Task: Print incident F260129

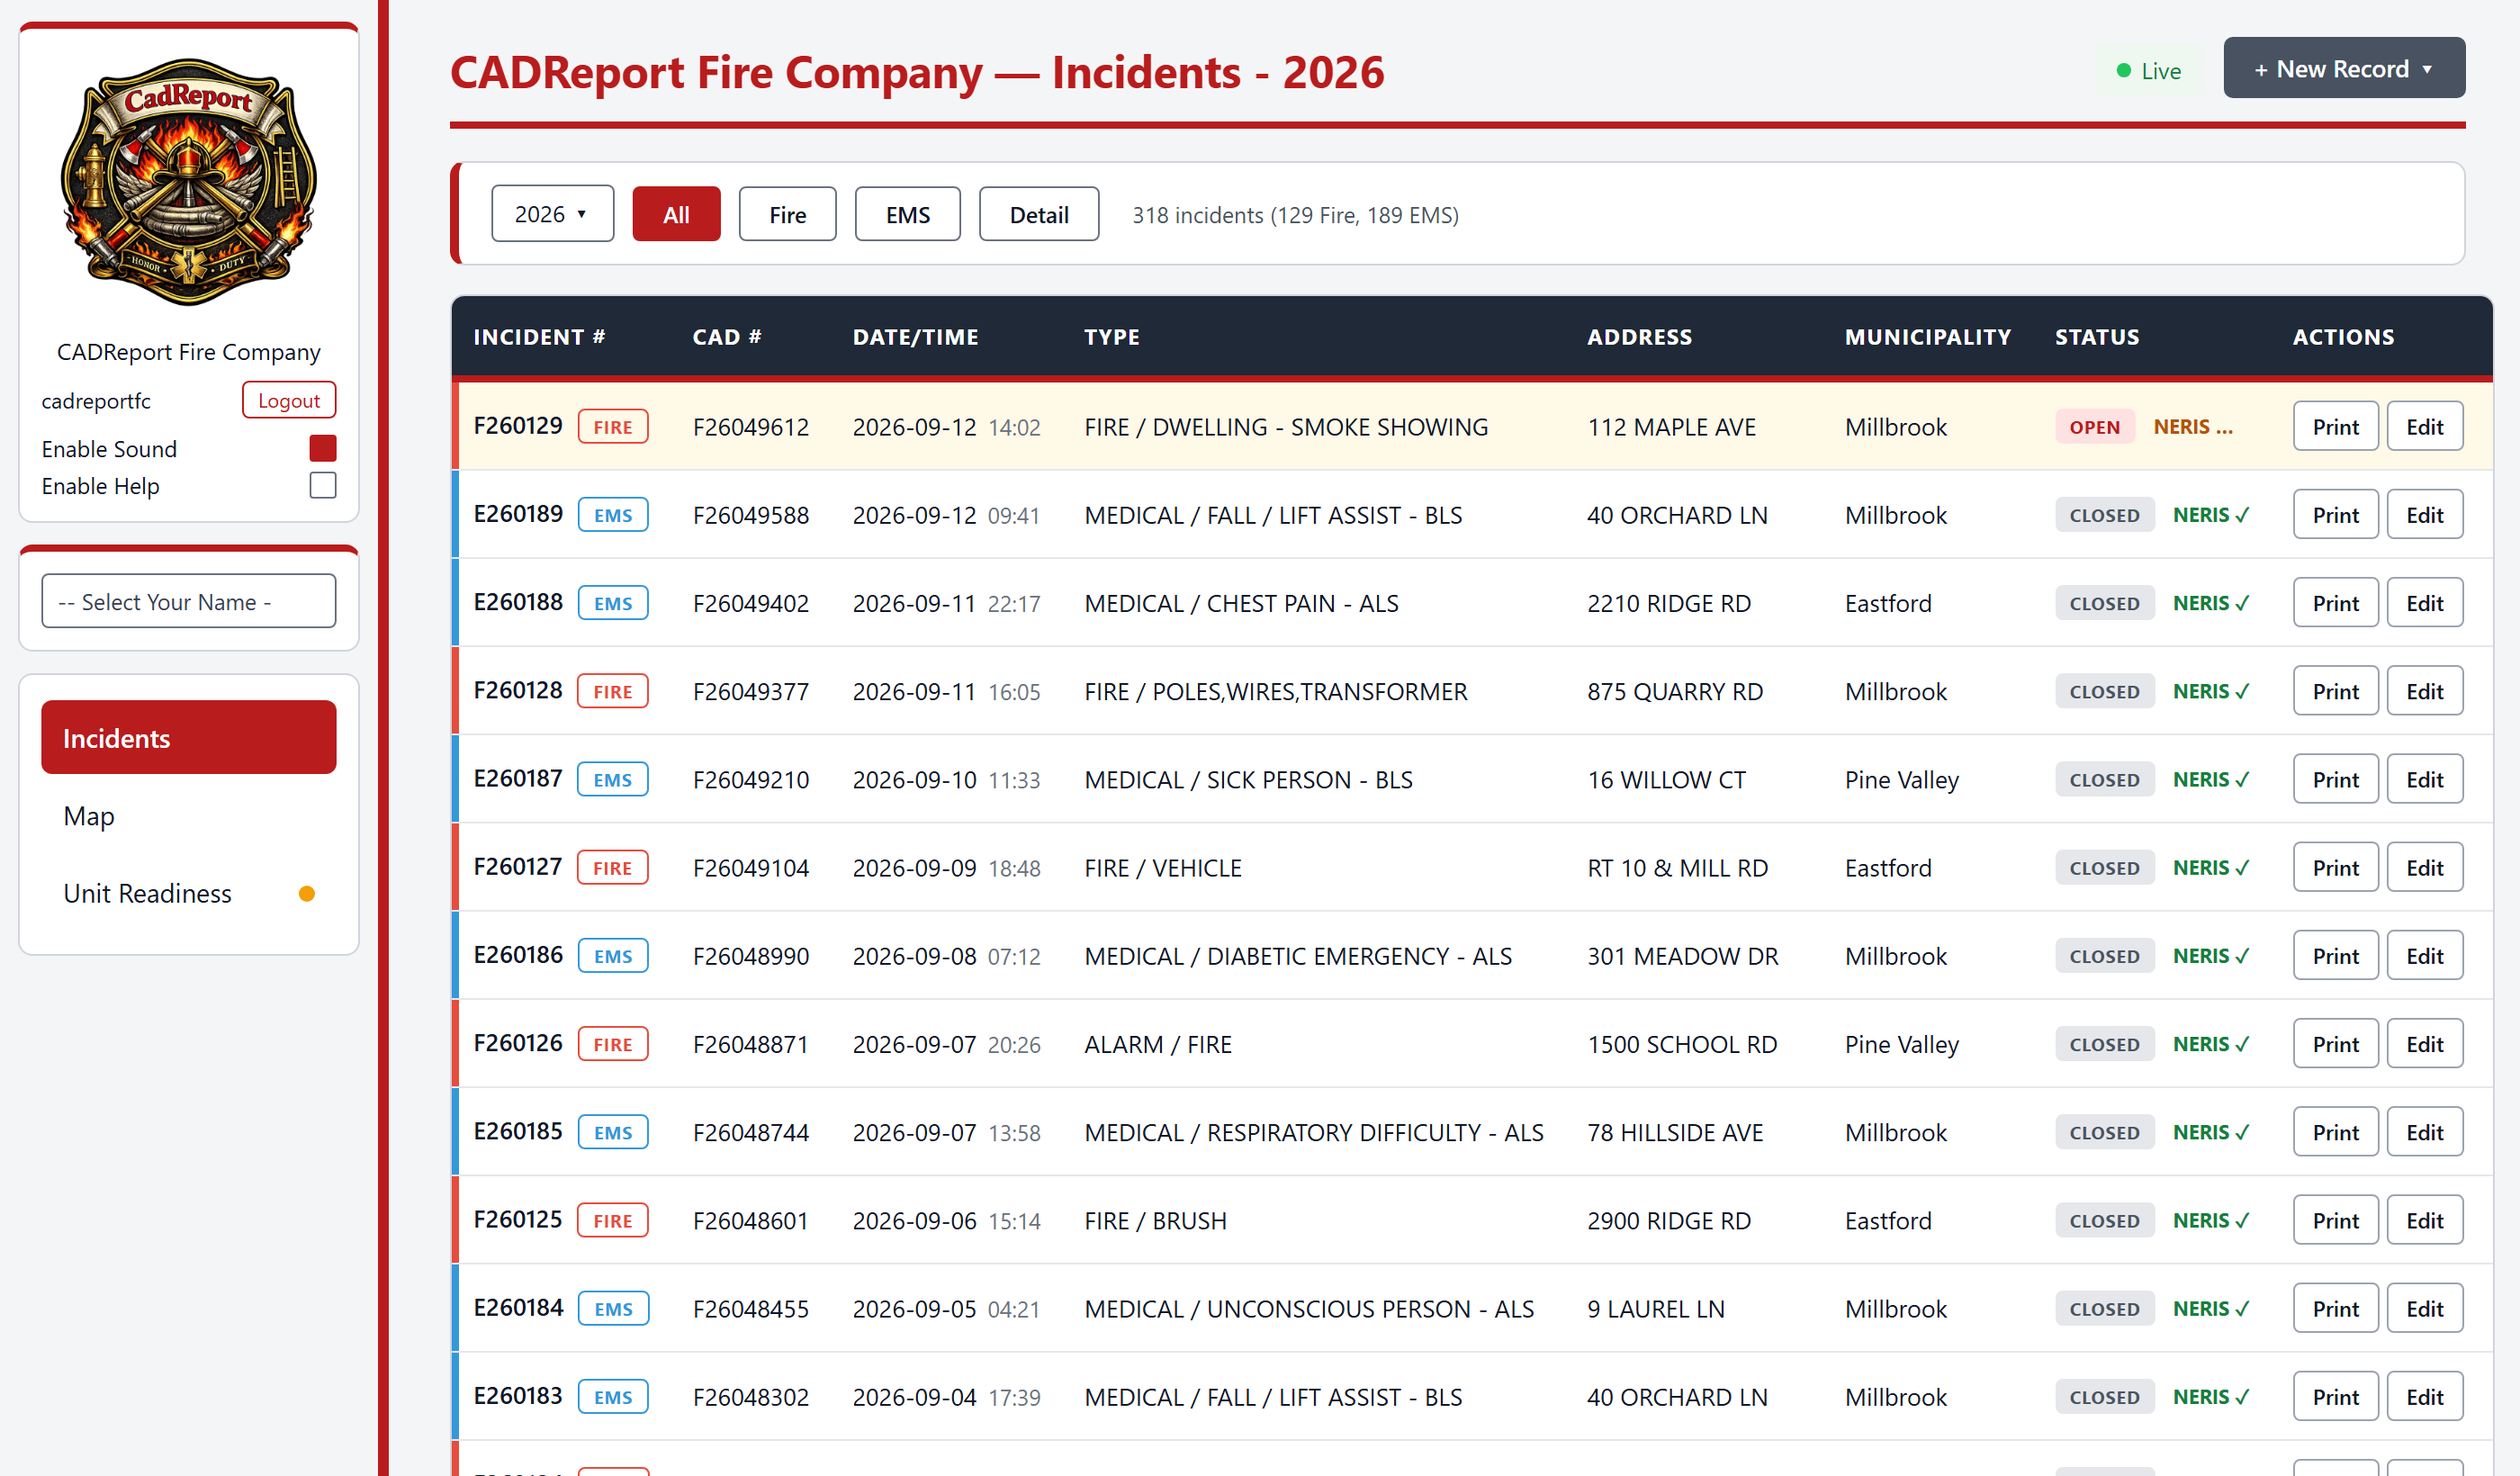Action: click(x=2335, y=427)
